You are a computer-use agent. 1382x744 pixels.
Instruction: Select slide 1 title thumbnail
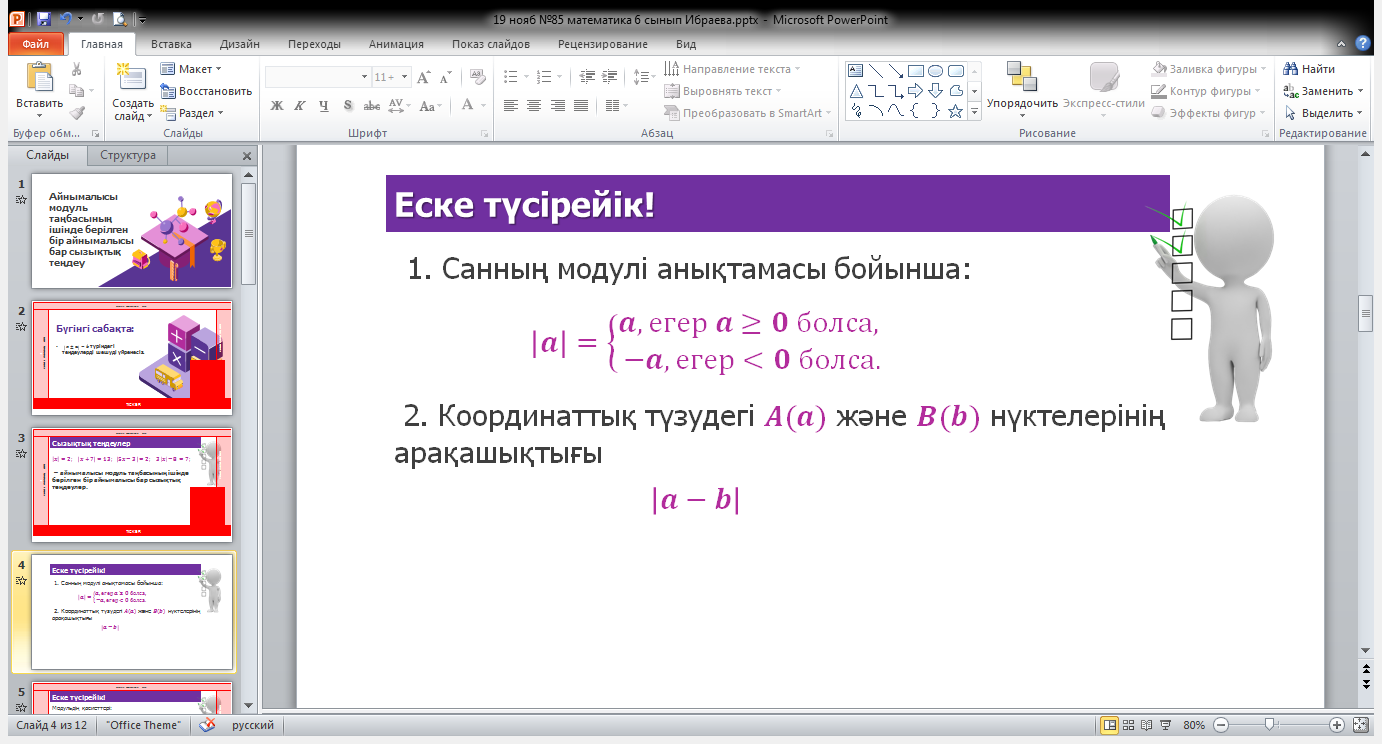[x=132, y=231]
